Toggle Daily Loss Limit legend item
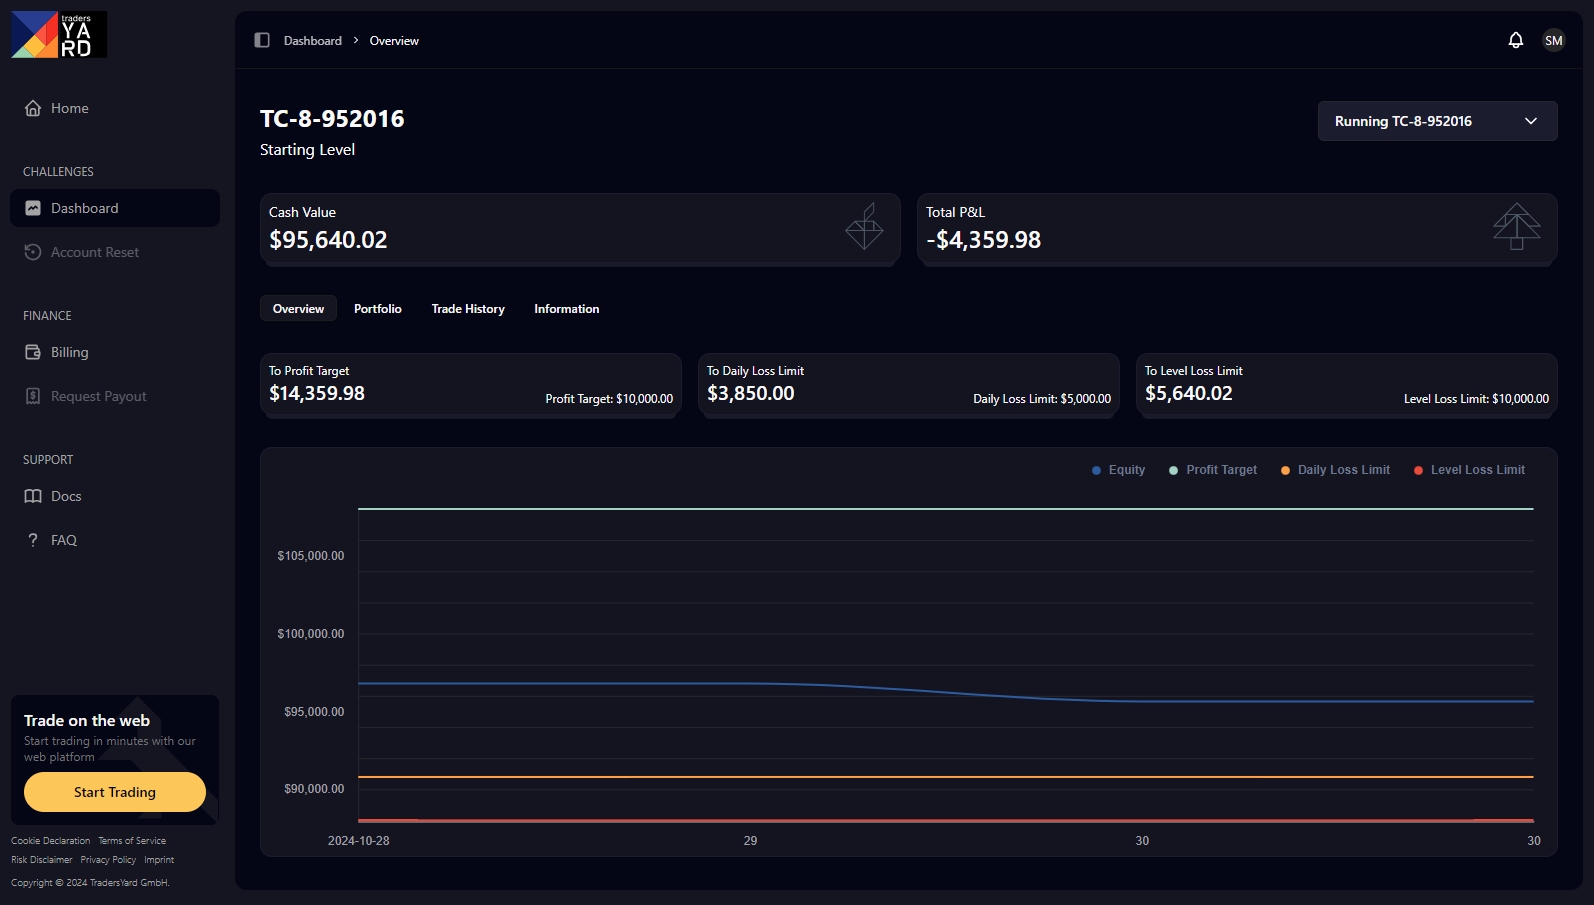Screen dimensions: 1594x905 [x=1335, y=470]
